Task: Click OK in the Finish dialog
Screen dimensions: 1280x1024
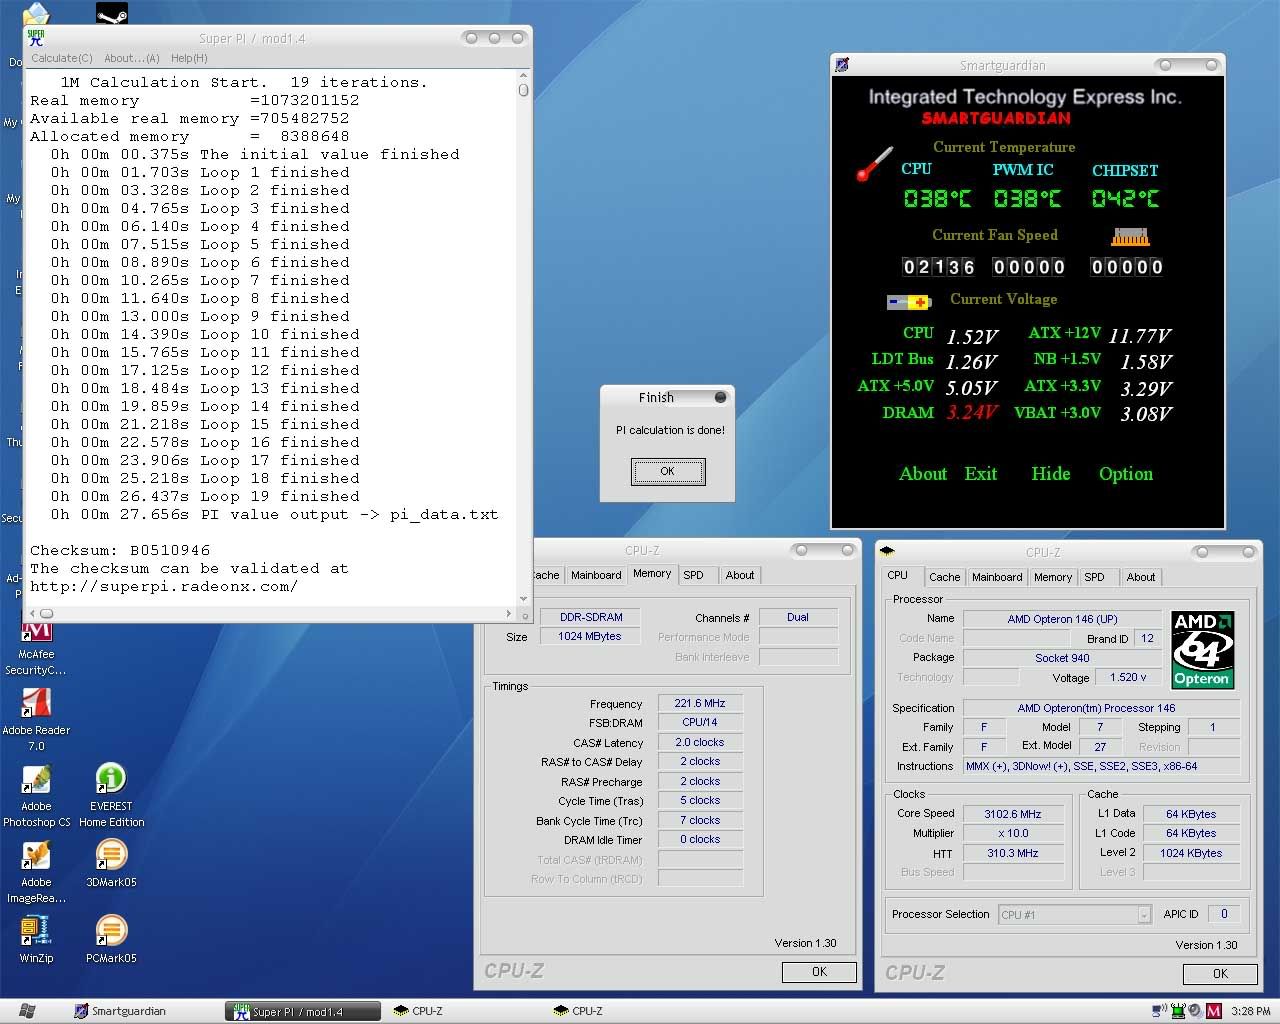Action: click(668, 471)
